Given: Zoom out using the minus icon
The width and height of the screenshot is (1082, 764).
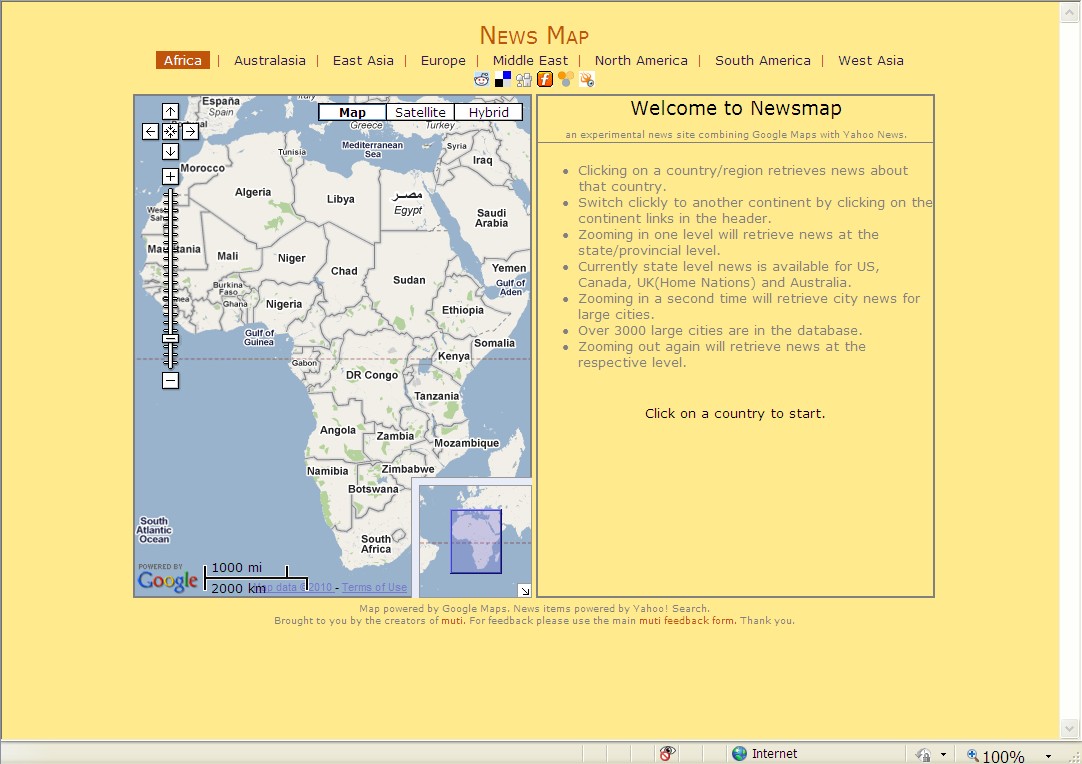Looking at the screenshot, I should tap(170, 380).
